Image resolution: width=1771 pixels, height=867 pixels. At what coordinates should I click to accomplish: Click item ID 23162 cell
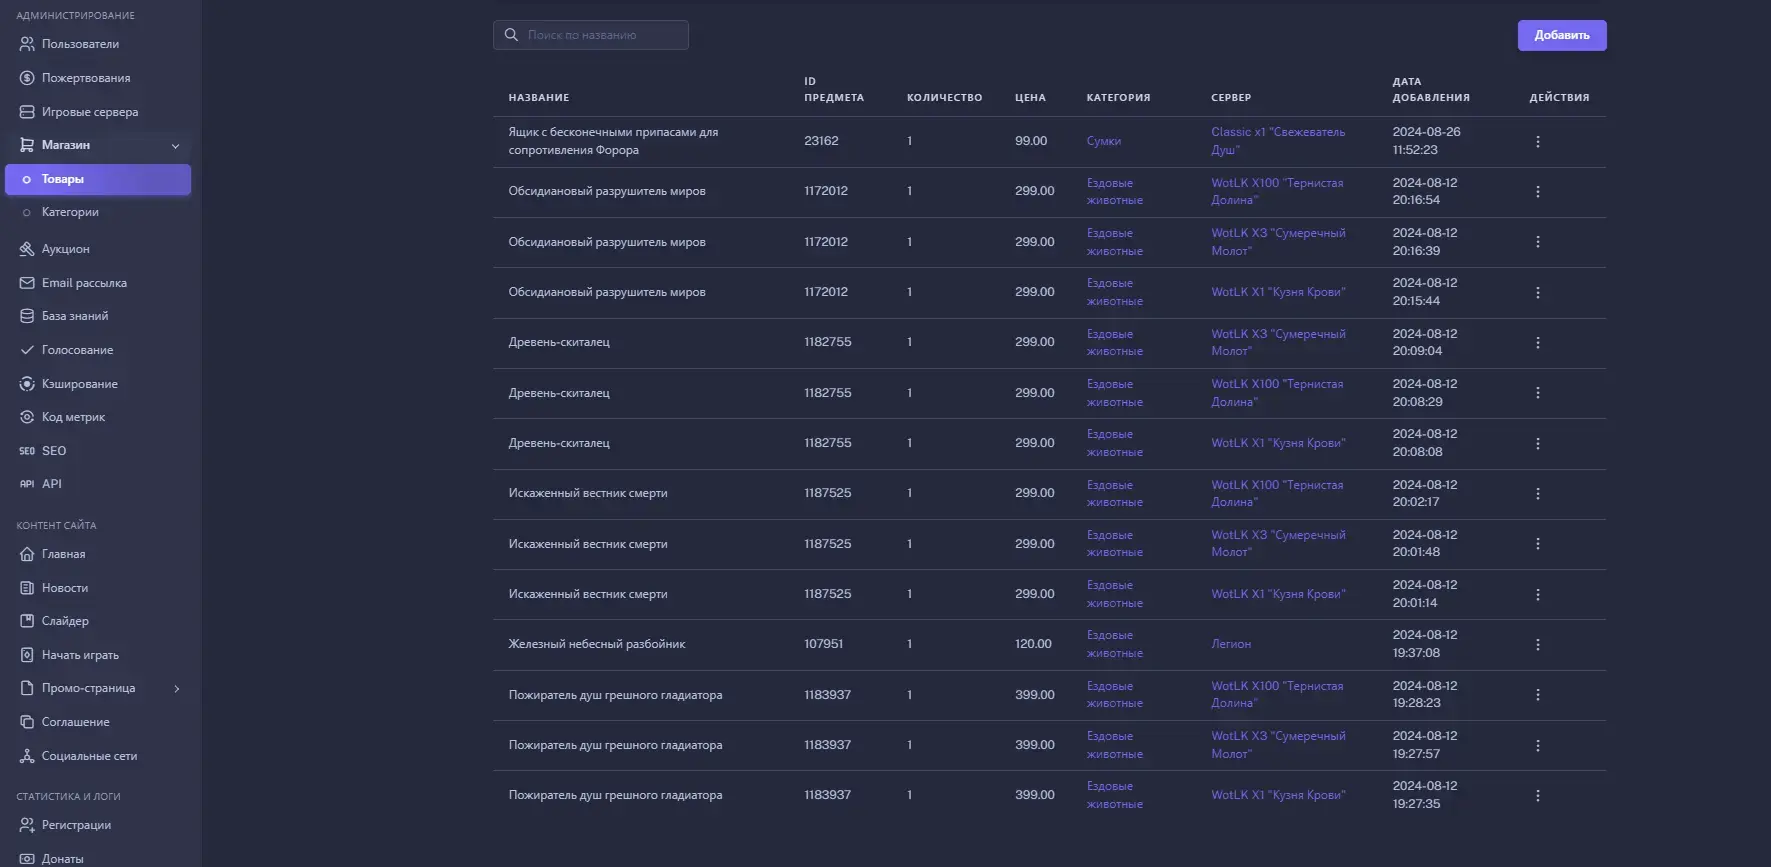[821, 141]
